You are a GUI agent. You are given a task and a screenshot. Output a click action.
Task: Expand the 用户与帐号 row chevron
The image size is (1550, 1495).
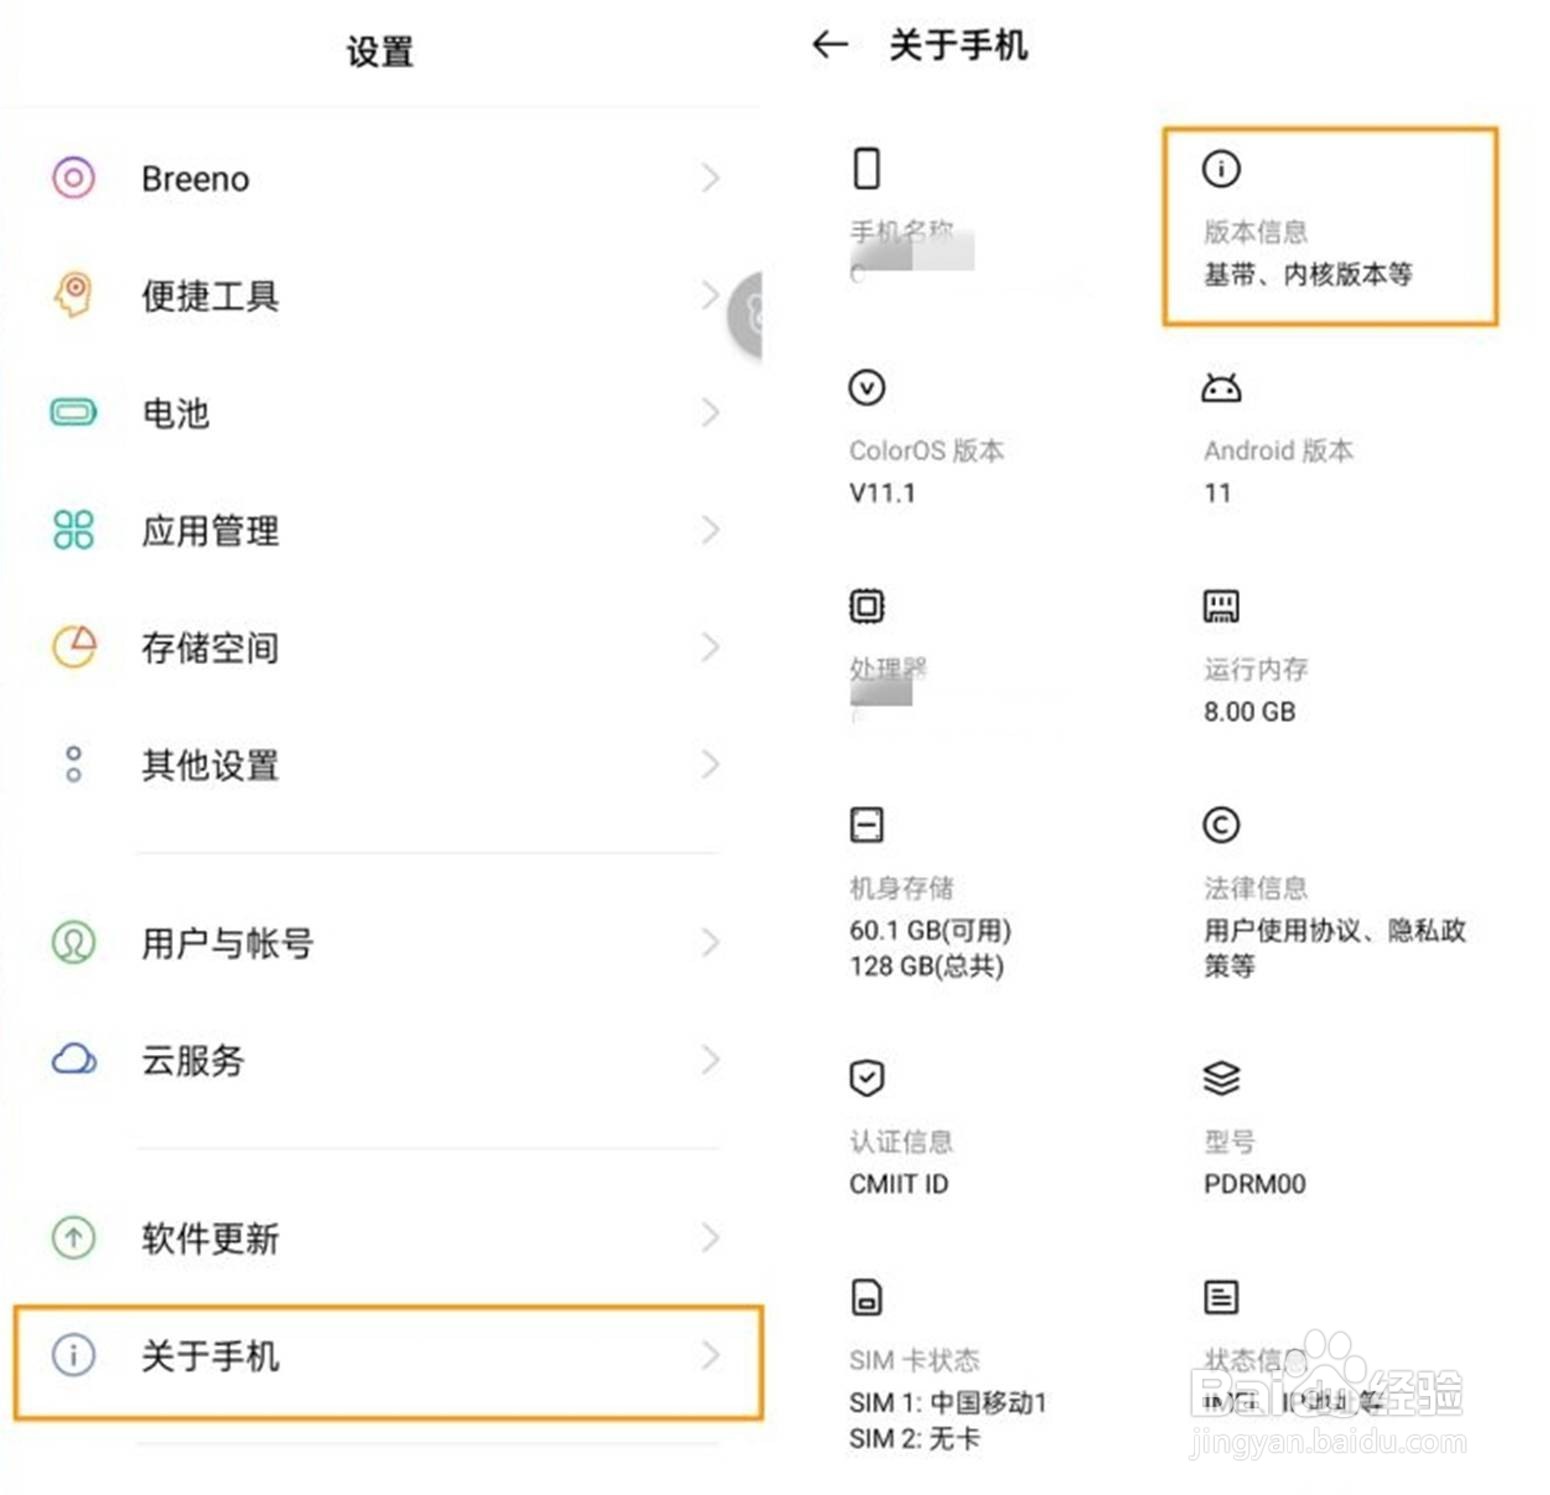tap(710, 942)
